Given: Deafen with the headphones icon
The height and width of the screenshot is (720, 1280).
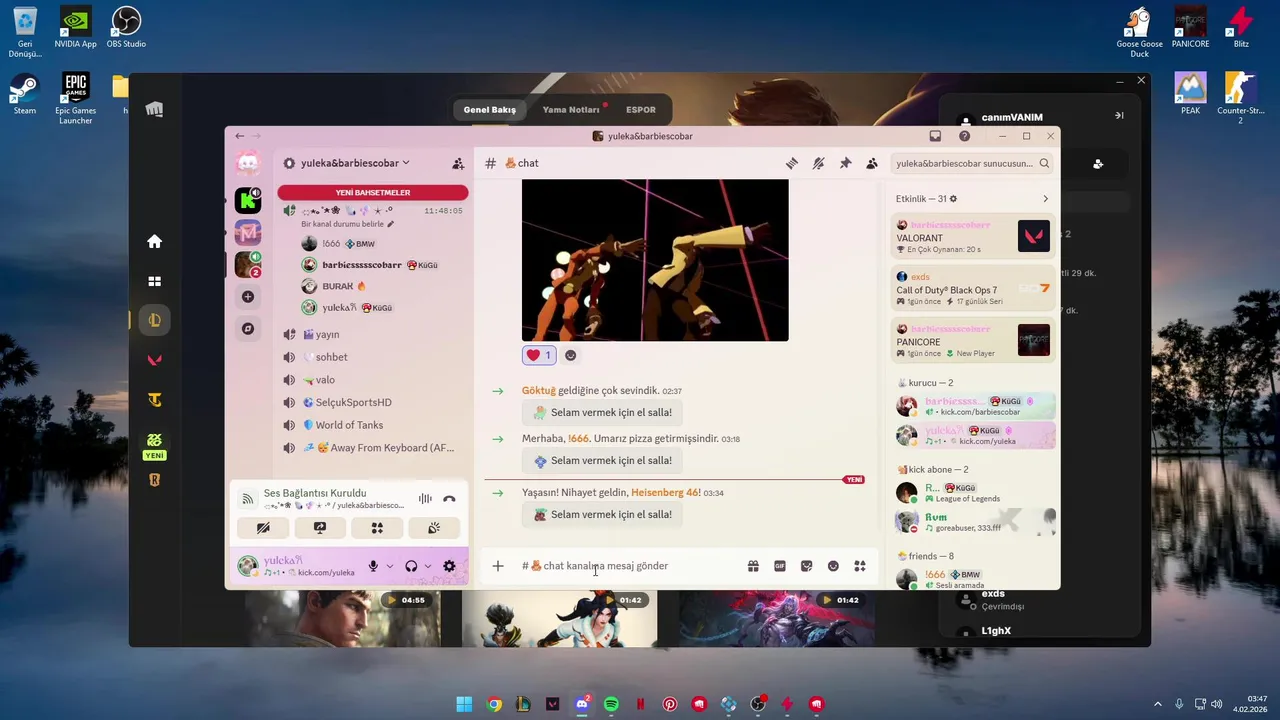Looking at the screenshot, I should tap(411, 566).
